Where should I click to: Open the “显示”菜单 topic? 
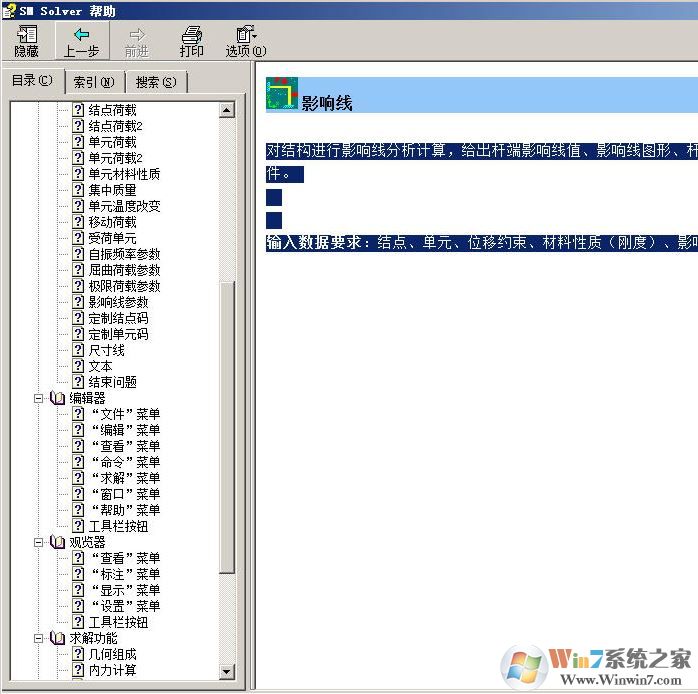[126, 591]
